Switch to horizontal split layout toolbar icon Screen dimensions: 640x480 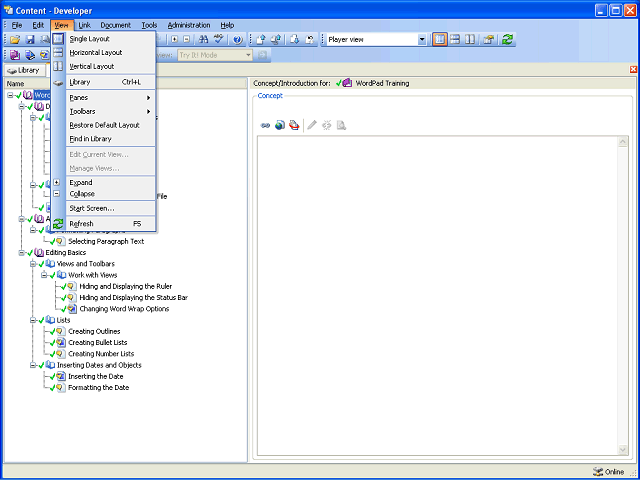[455, 40]
